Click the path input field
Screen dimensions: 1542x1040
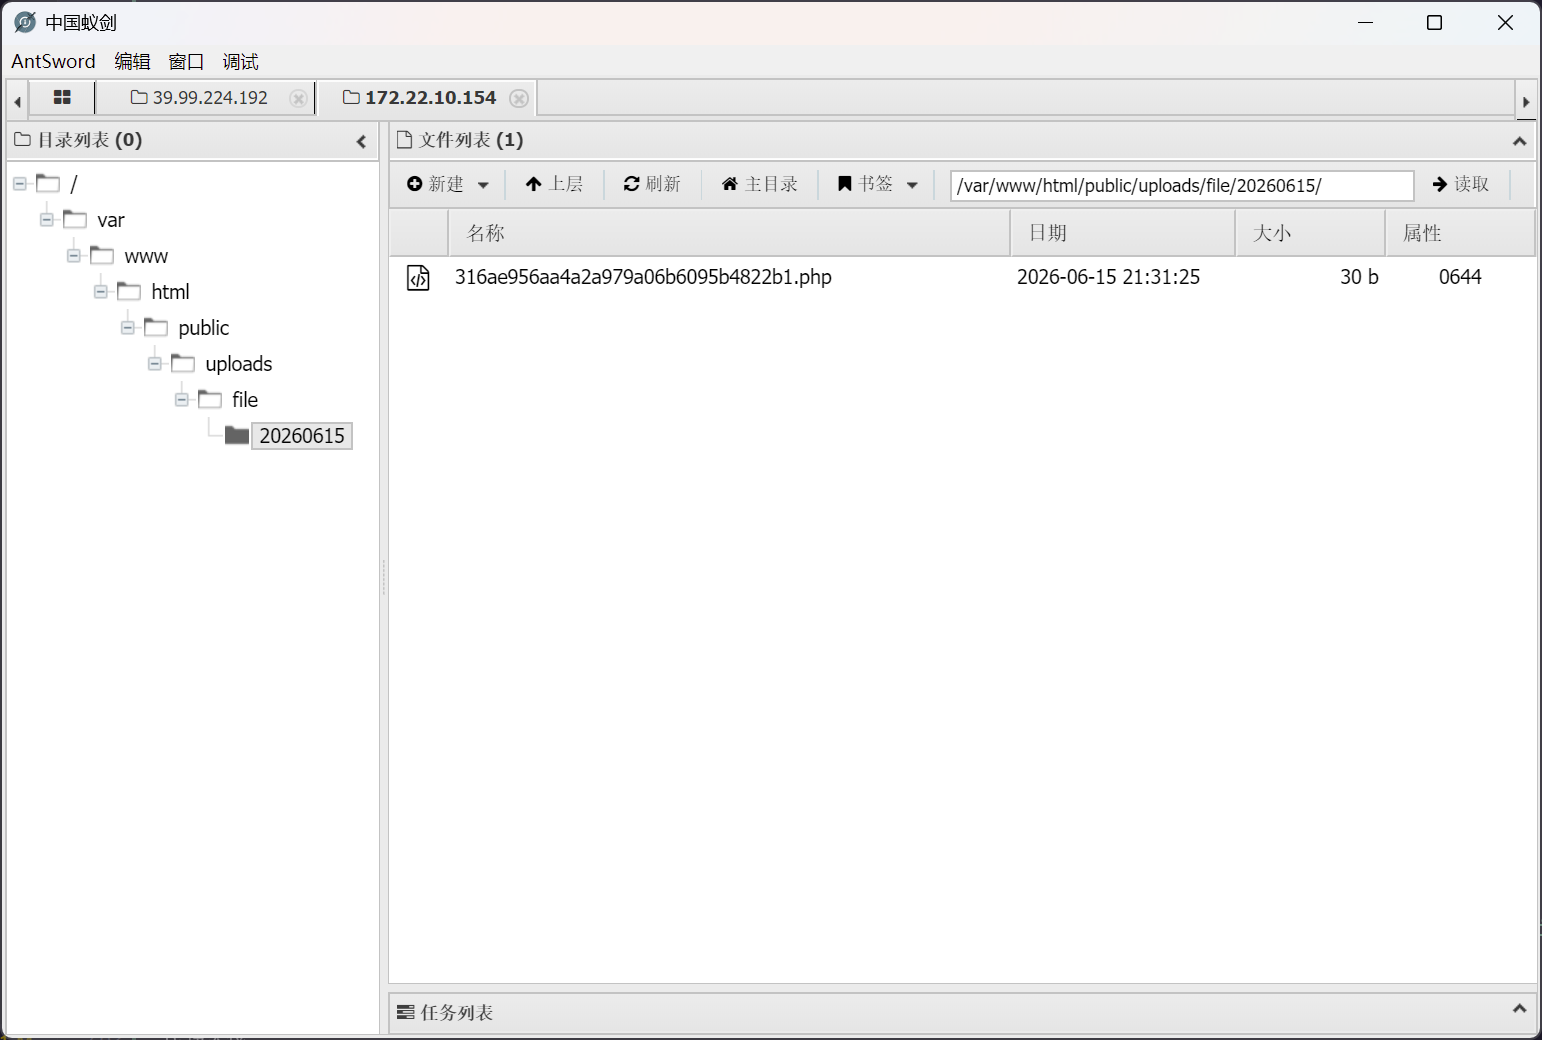[1182, 185]
